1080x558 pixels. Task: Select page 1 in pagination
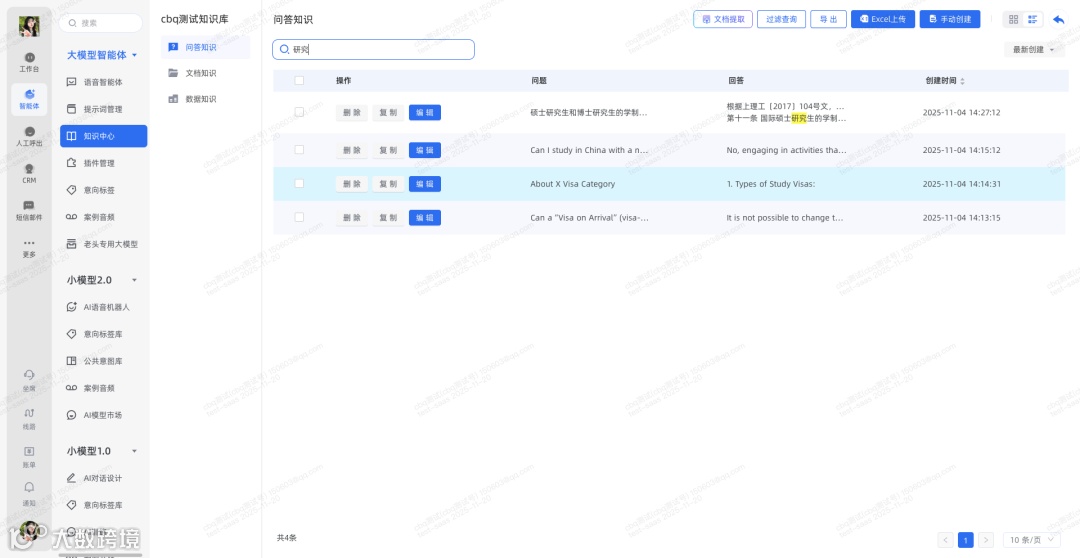point(966,540)
